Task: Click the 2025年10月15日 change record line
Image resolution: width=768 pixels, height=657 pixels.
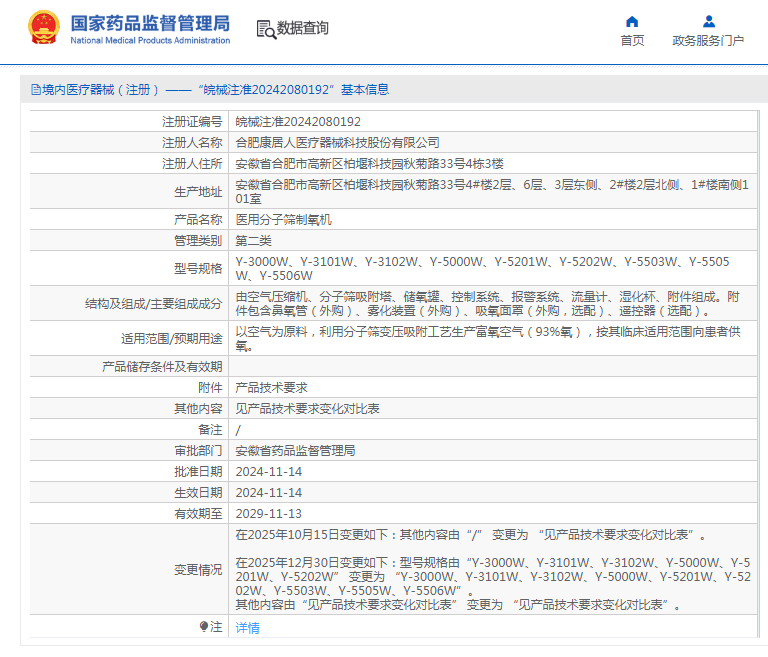Action: point(471,535)
